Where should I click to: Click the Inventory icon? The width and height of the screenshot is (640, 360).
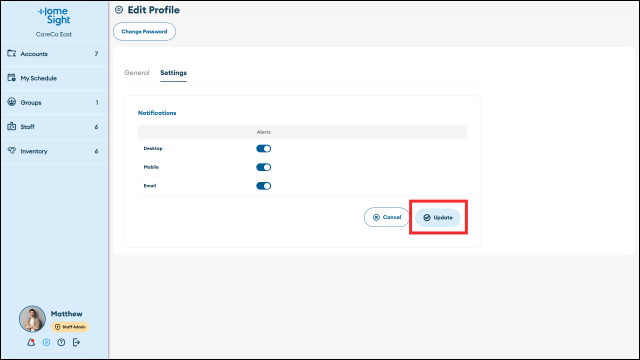click(11, 151)
